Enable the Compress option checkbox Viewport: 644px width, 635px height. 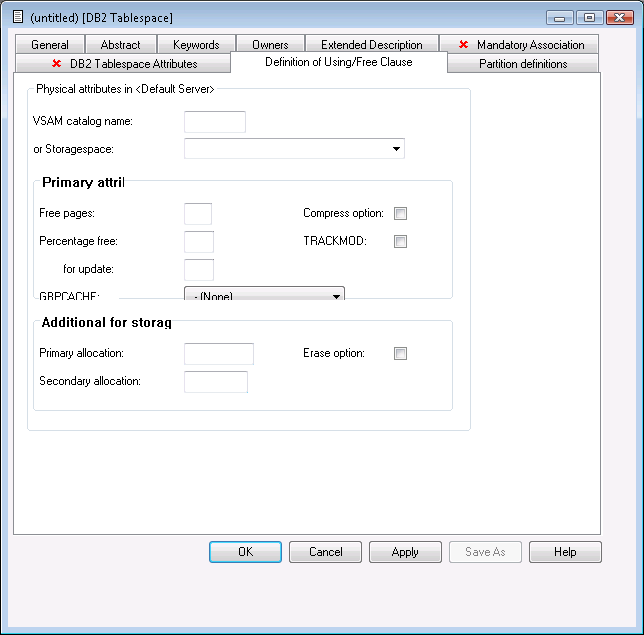tap(401, 214)
